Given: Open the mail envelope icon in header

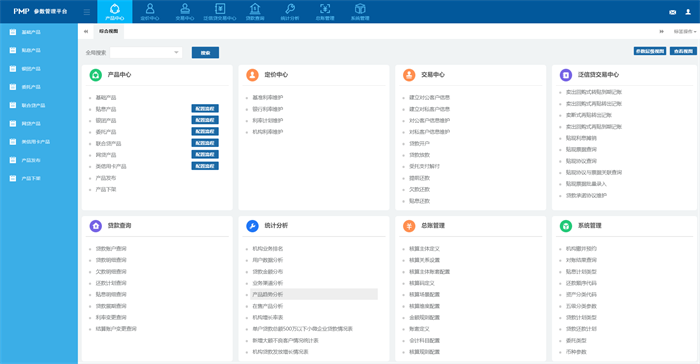Looking at the screenshot, I should point(672,12).
